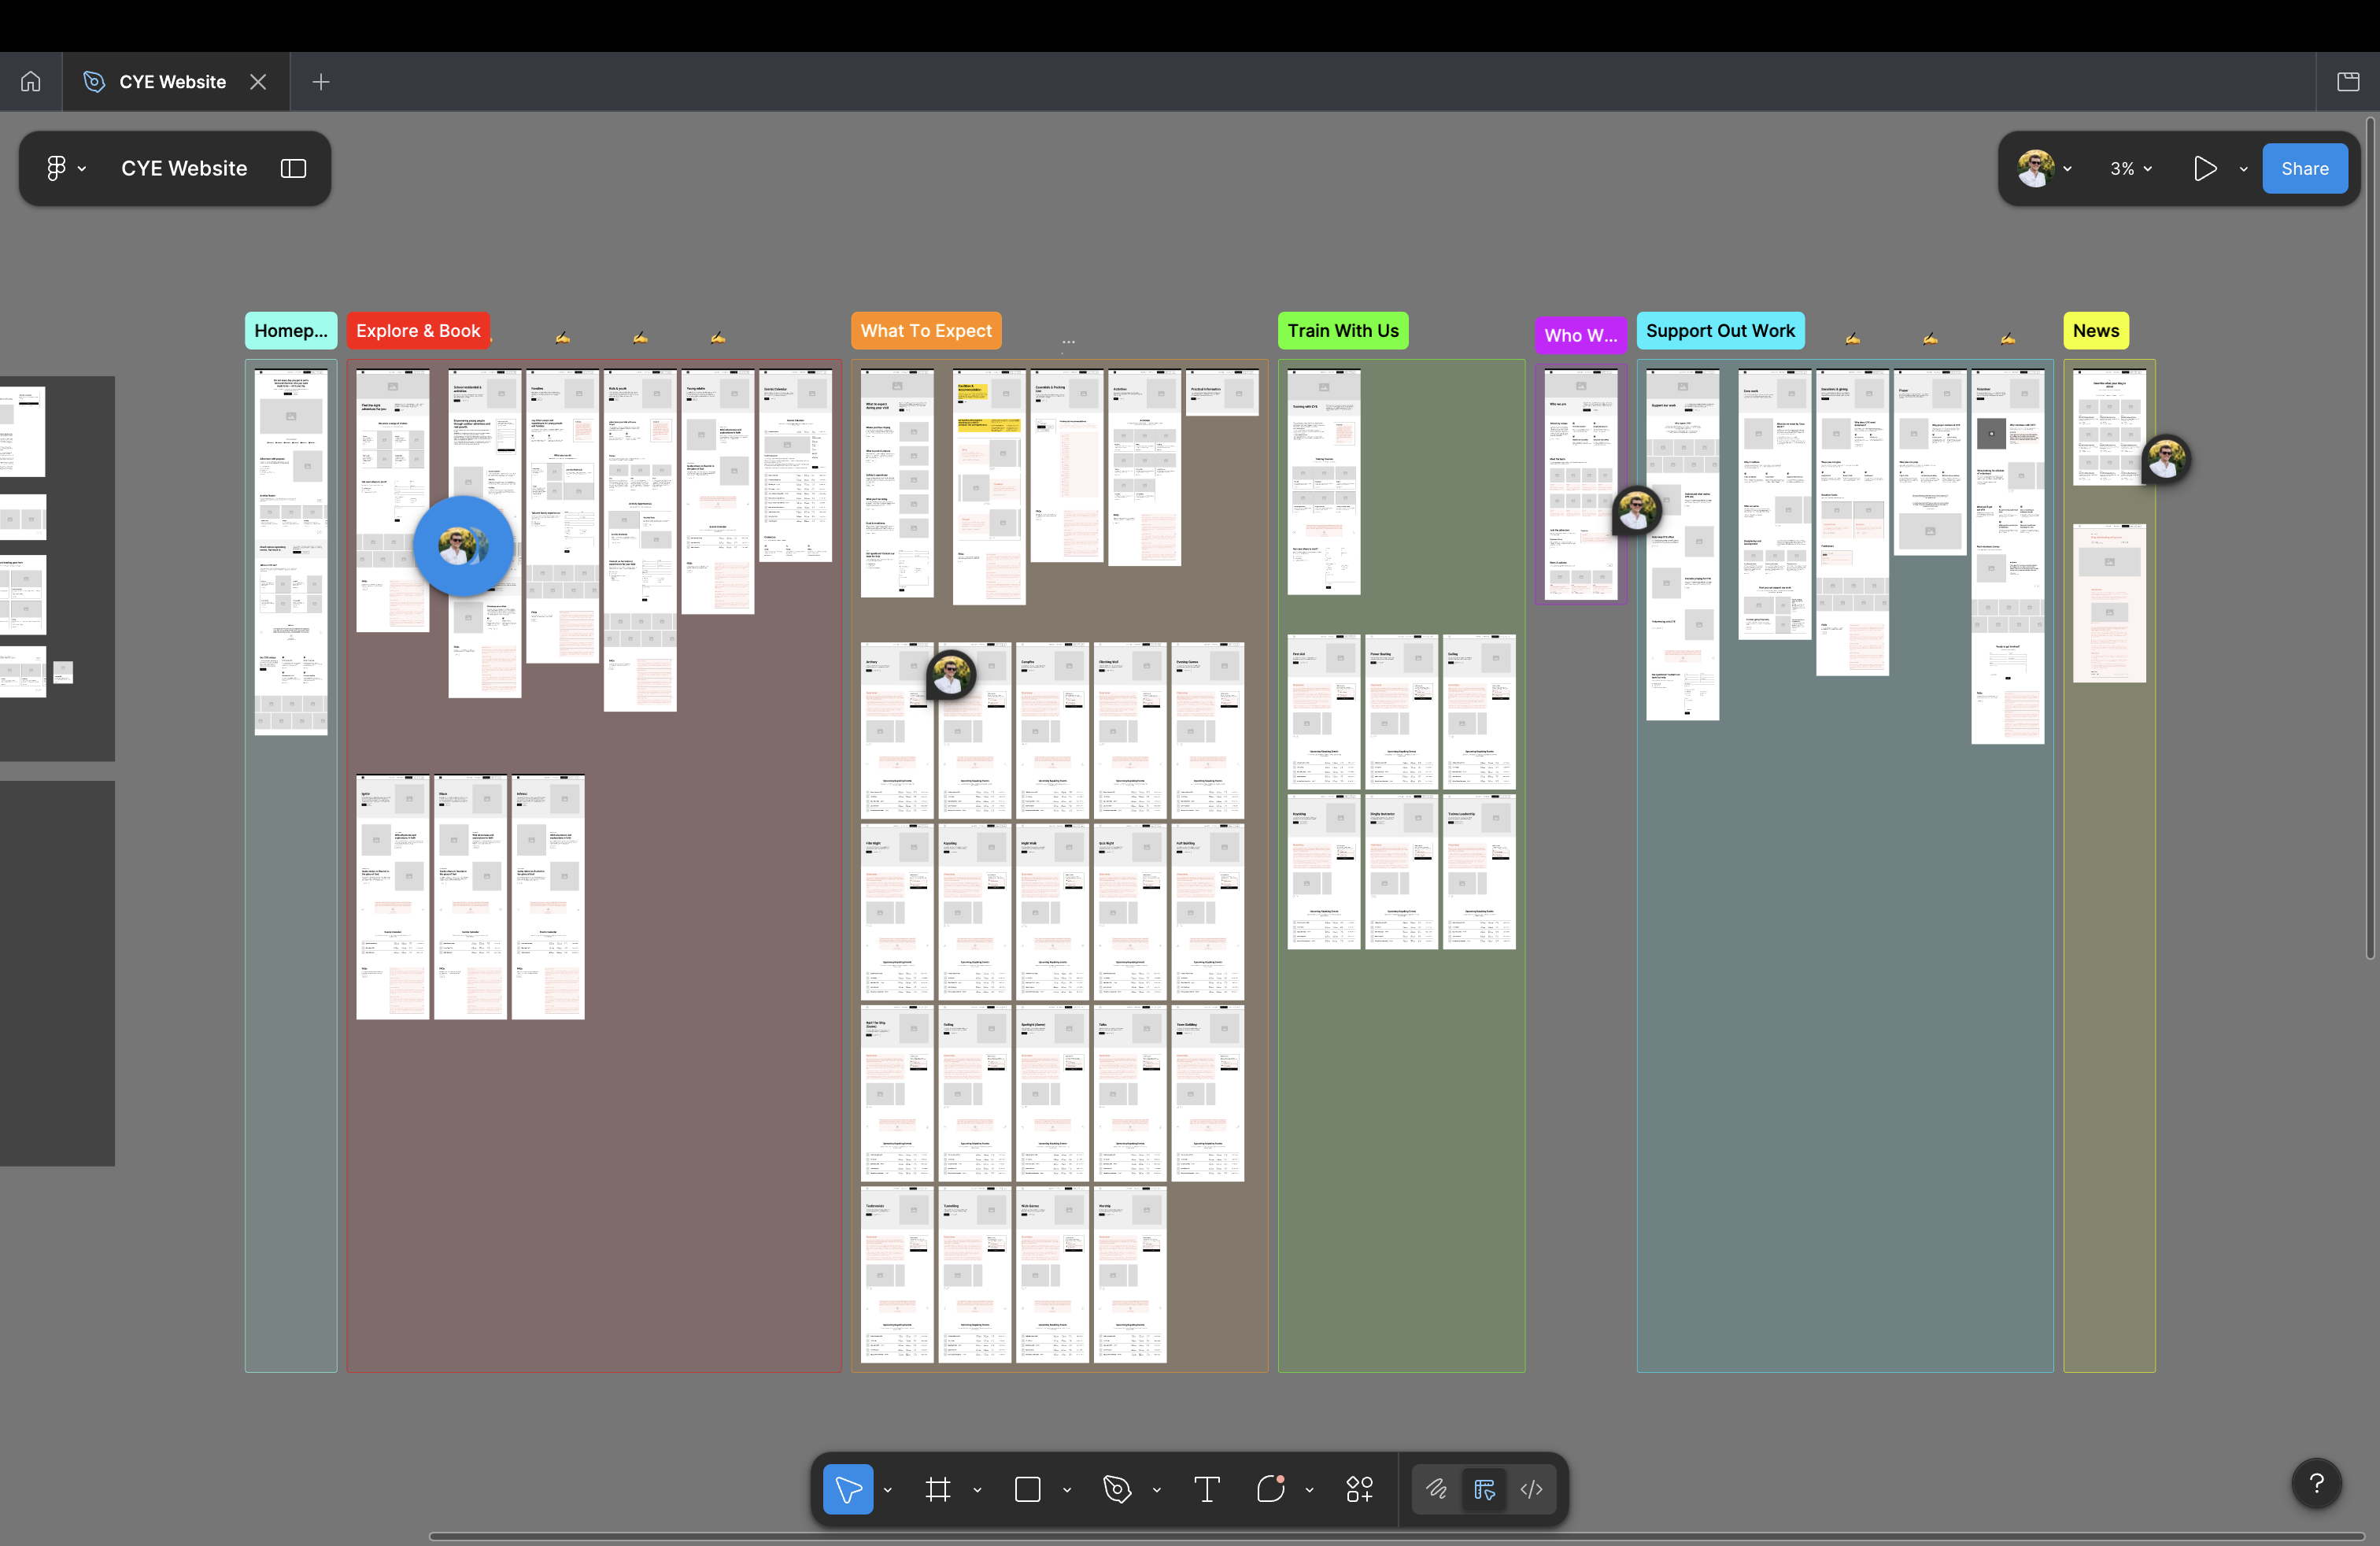Click the Share button
The height and width of the screenshot is (1546, 2380).
click(x=2304, y=168)
